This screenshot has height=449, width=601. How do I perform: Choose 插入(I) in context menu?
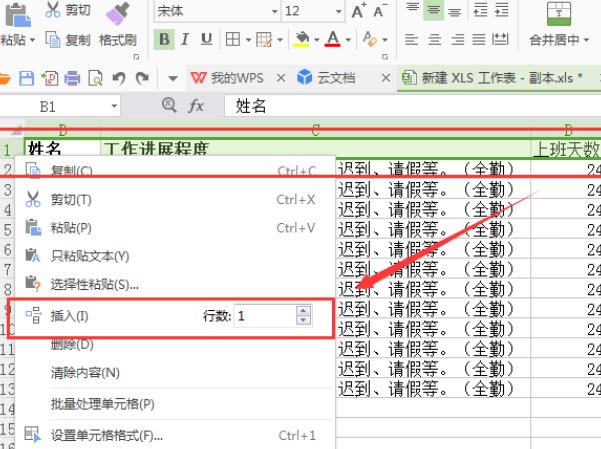click(69, 316)
